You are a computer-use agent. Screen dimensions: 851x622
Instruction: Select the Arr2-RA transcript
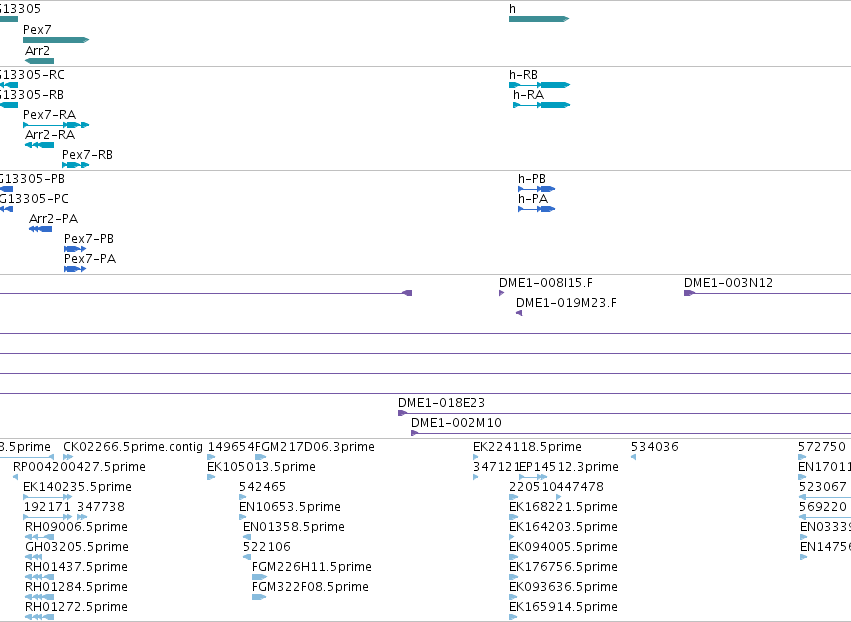(x=40, y=145)
